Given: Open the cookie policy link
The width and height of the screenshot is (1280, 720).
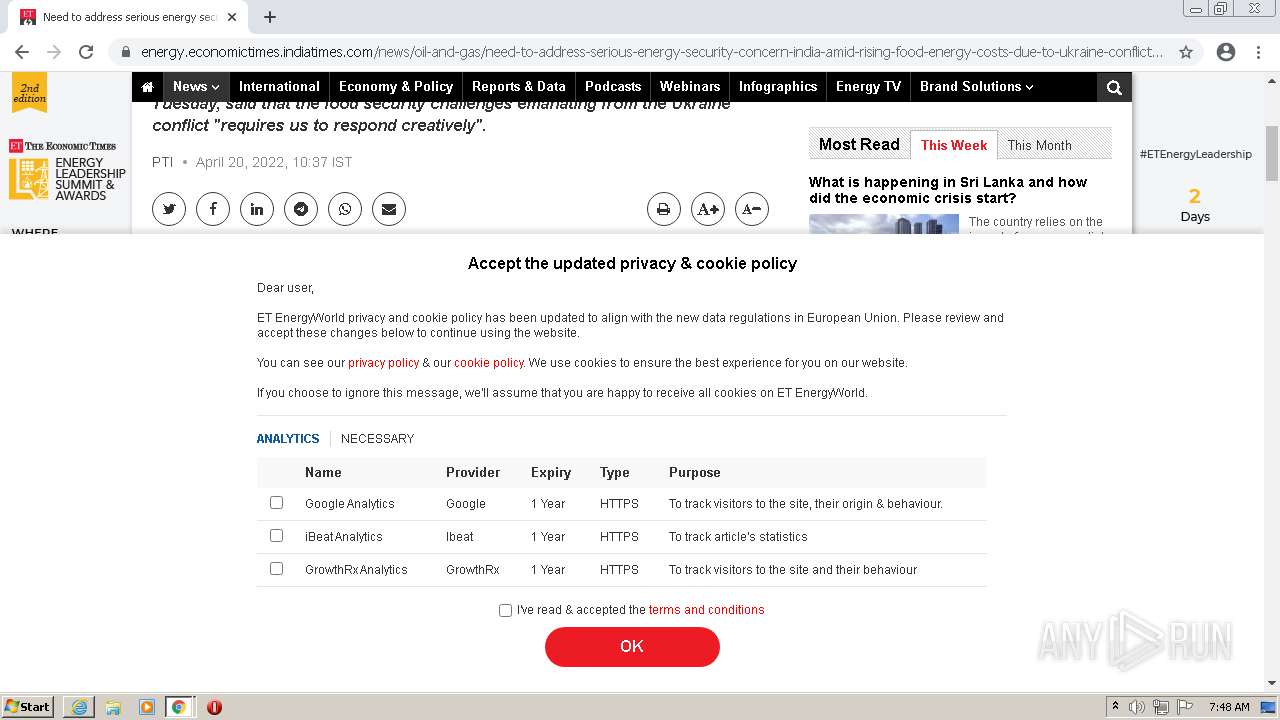Looking at the screenshot, I should [x=489, y=363].
